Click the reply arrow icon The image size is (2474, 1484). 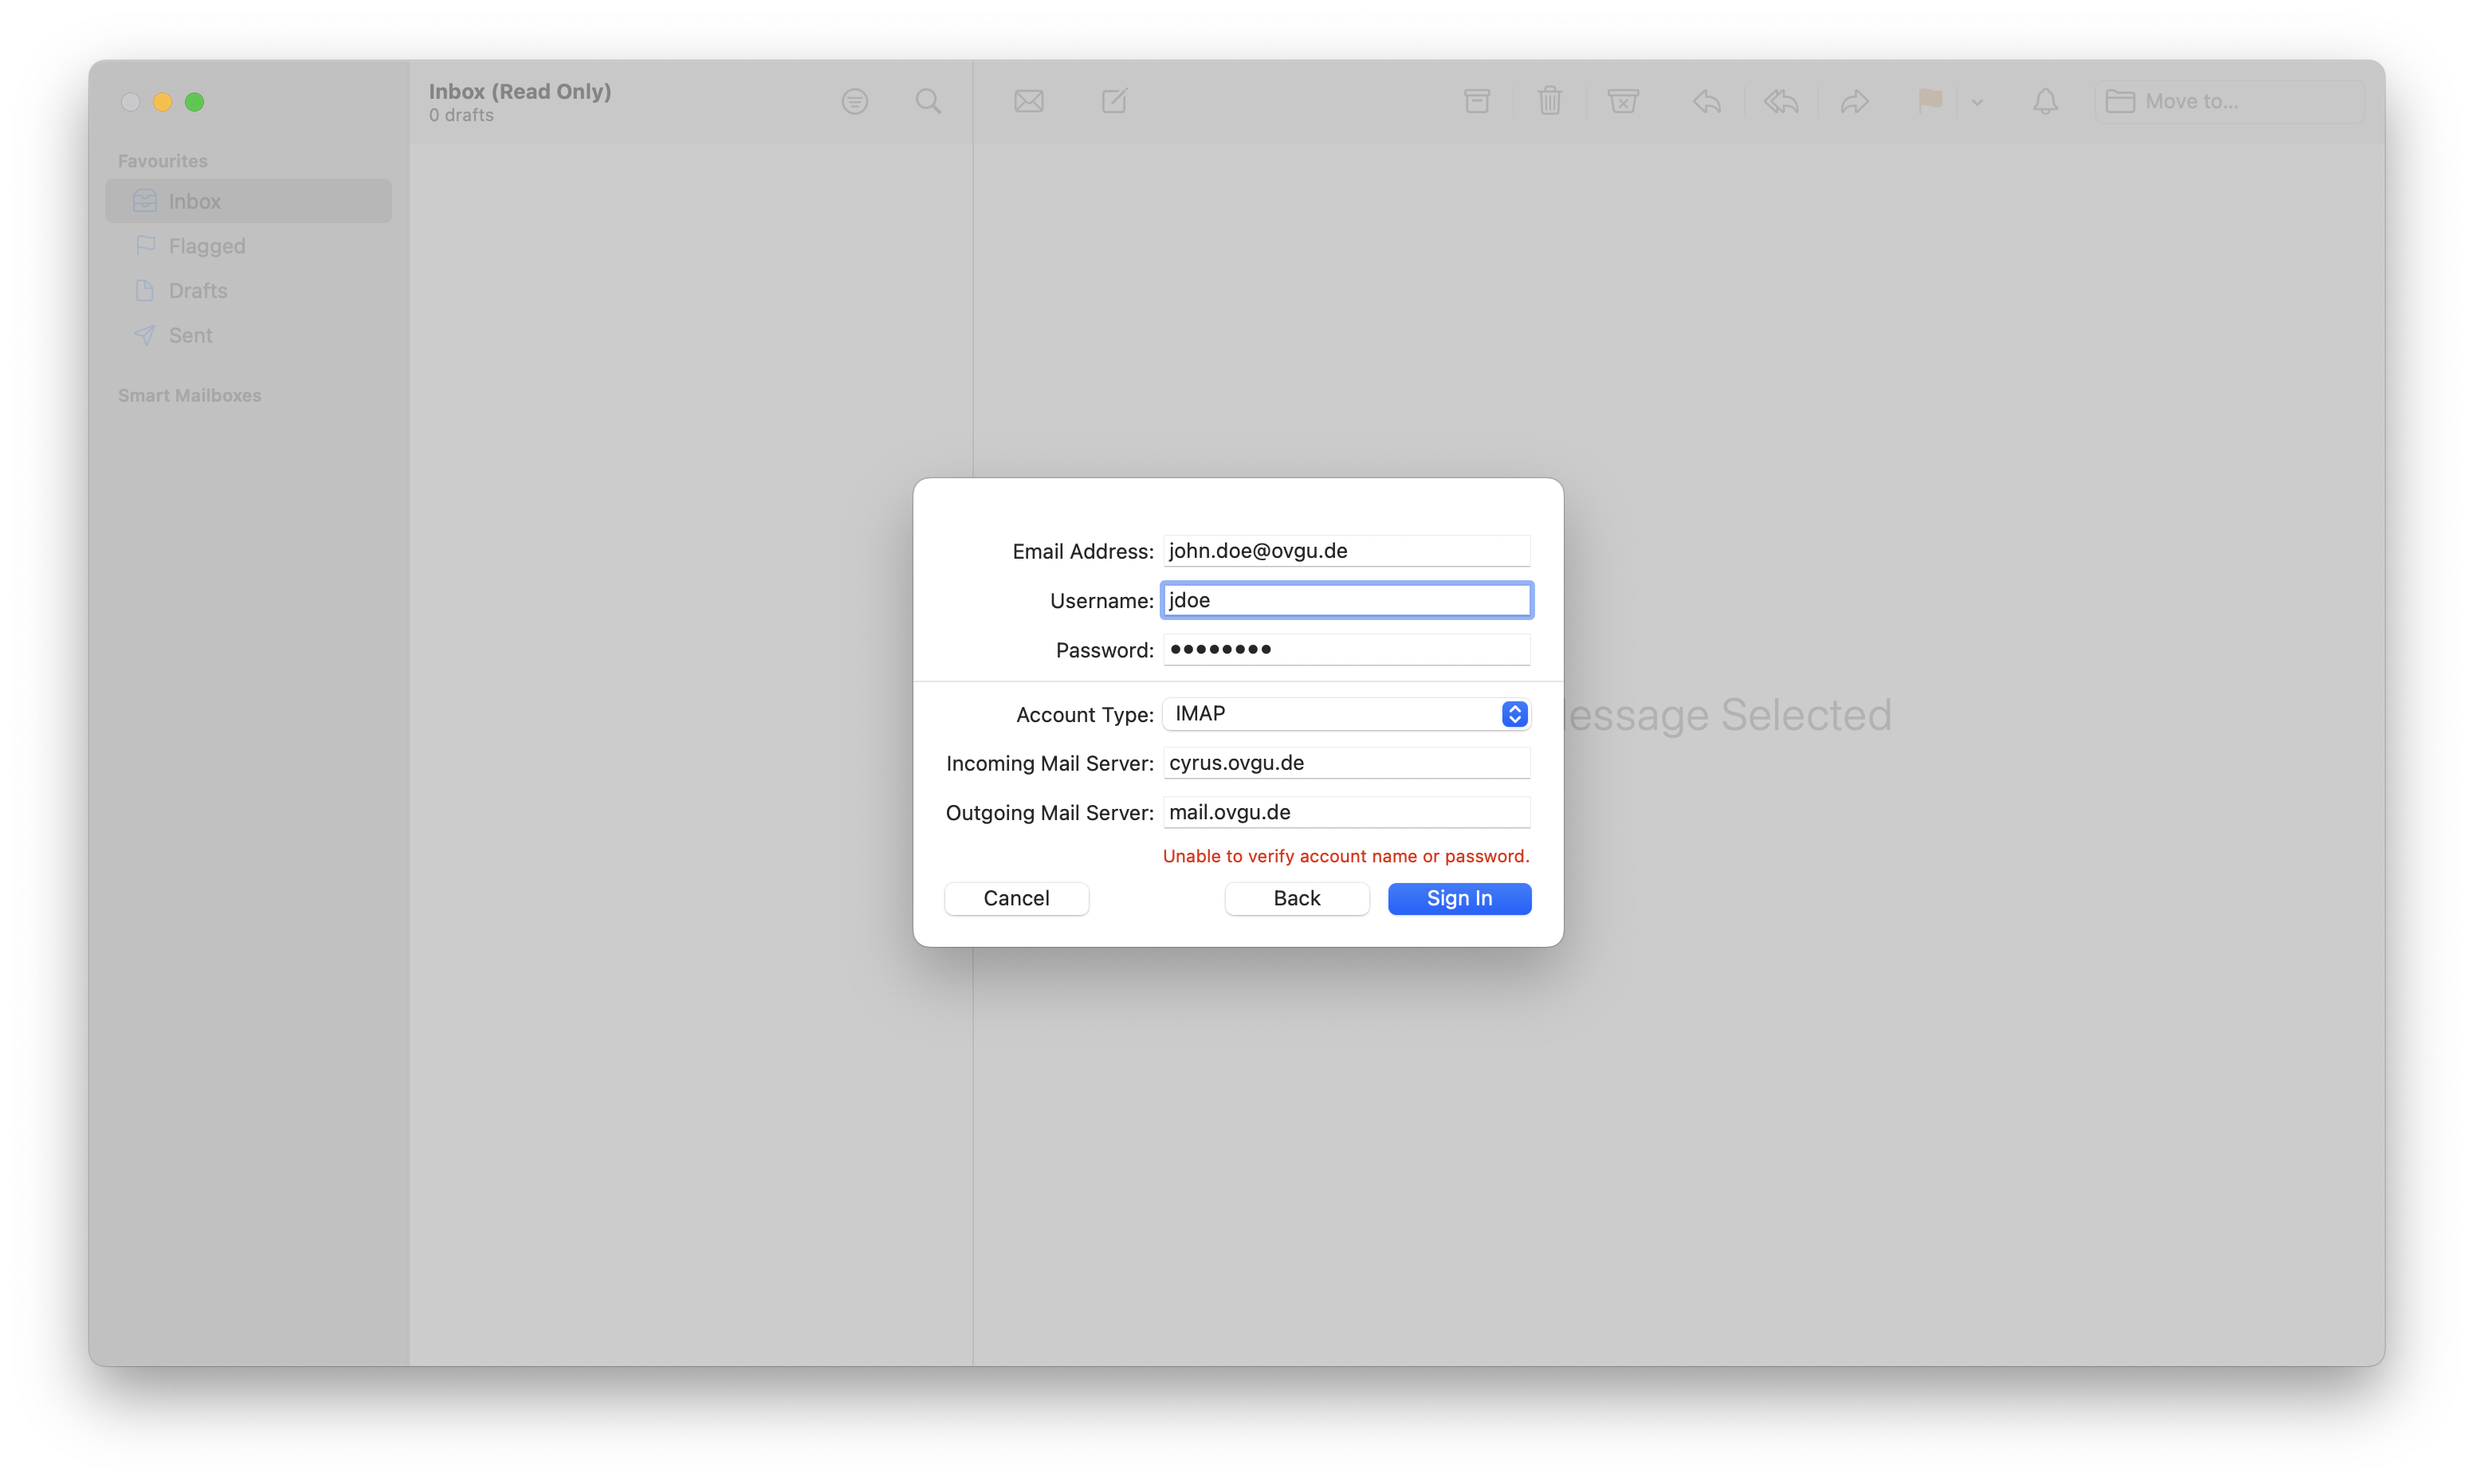1707,101
